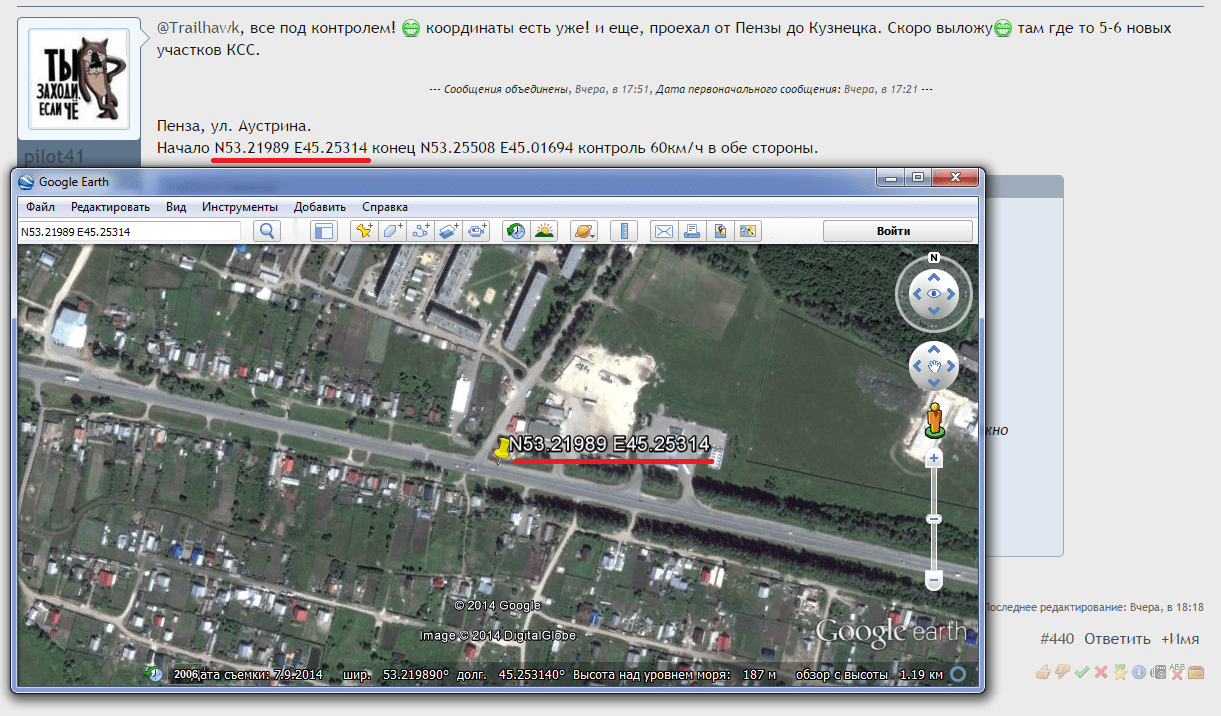Viewport: 1221px width, 716px height.
Task: Open the Добавить menu
Action: click(x=320, y=207)
